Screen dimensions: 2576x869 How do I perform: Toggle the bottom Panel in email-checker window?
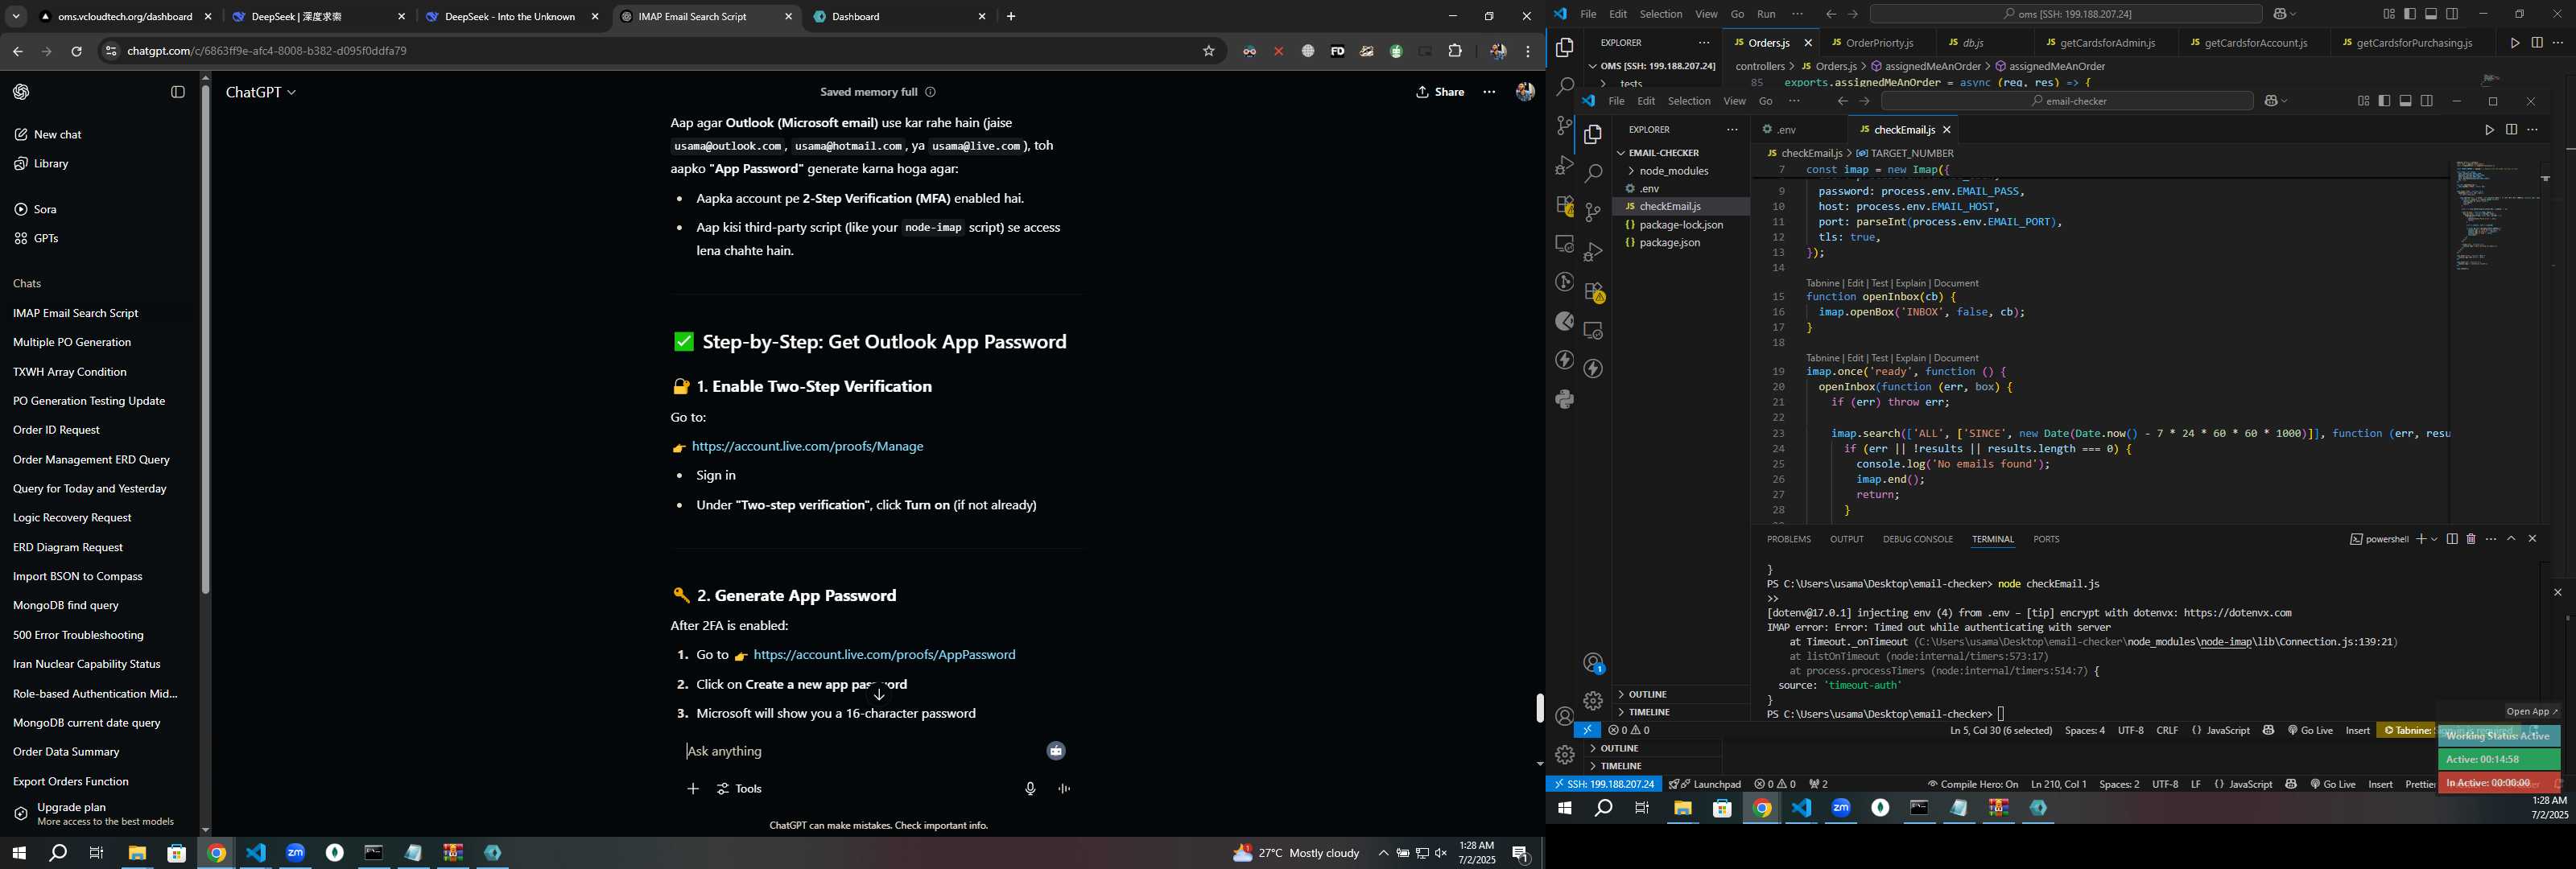point(2406,101)
